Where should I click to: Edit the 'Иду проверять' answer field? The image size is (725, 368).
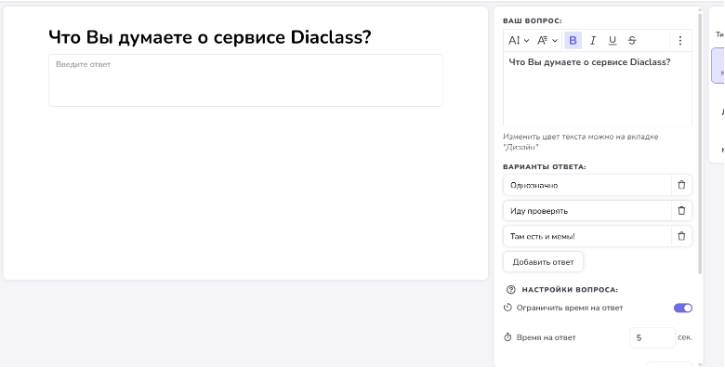(x=587, y=211)
